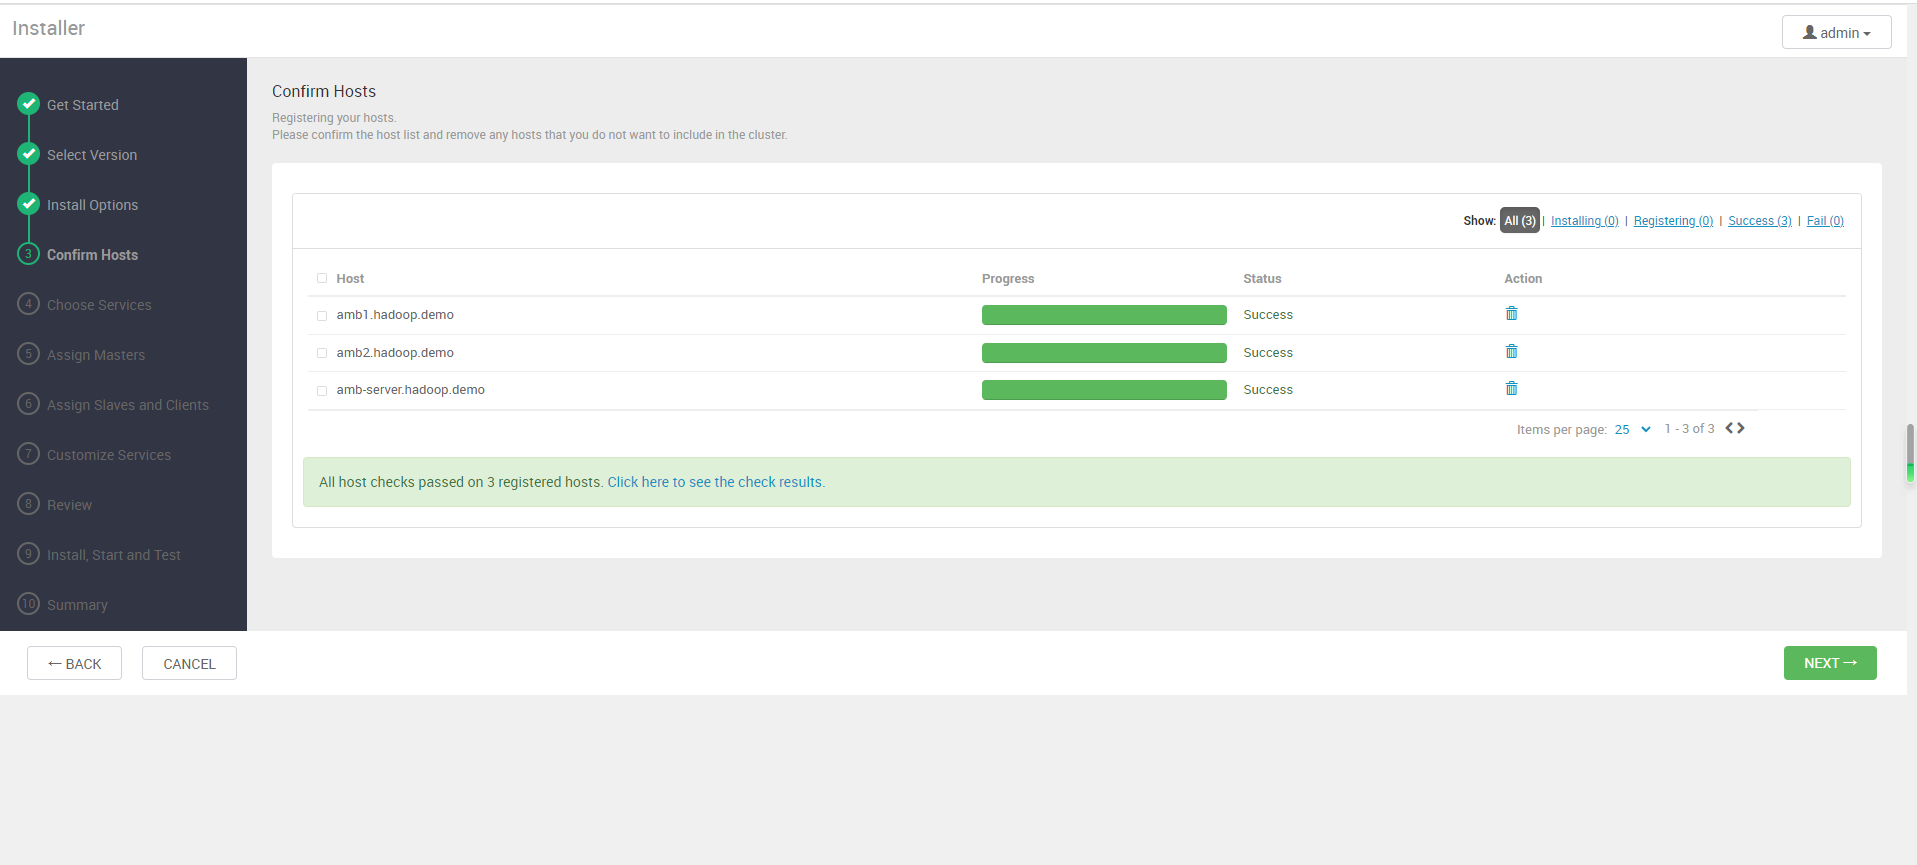Click progress bar for amb1.hadoop.demo

click(x=1104, y=315)
